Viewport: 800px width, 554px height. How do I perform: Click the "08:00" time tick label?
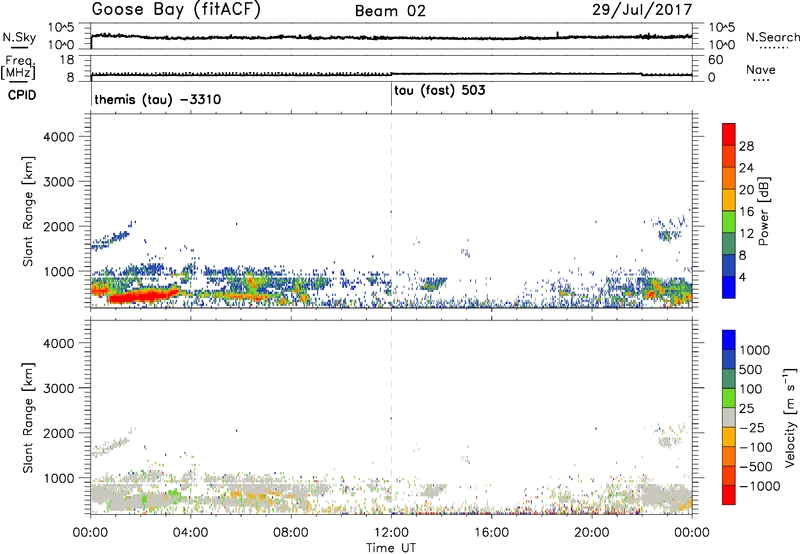[291, 533]
